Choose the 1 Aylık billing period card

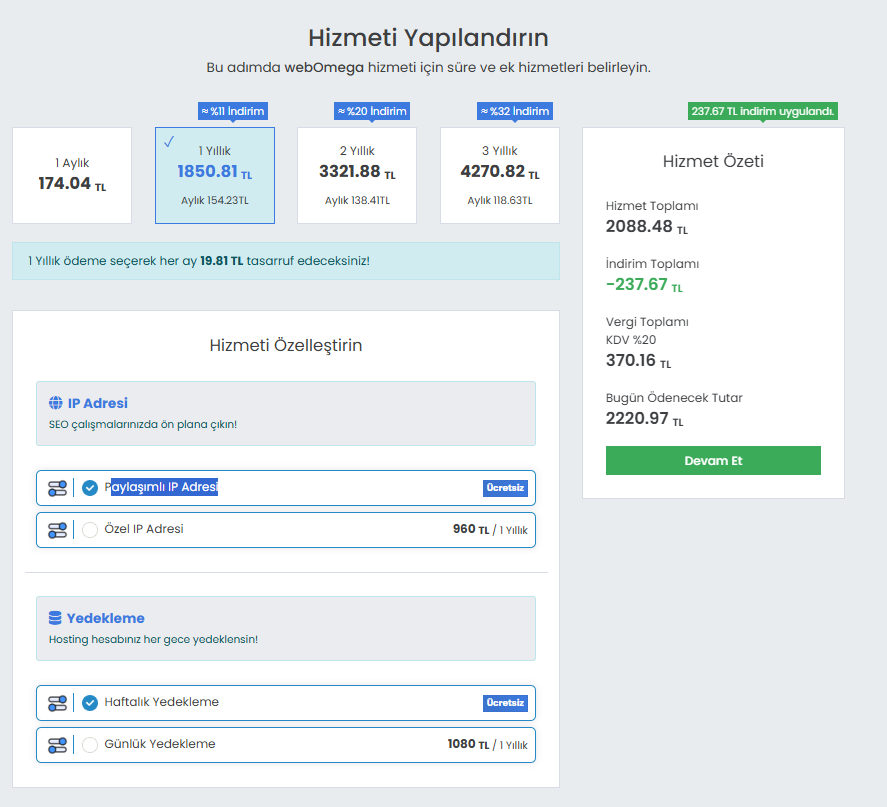point(72,175)
